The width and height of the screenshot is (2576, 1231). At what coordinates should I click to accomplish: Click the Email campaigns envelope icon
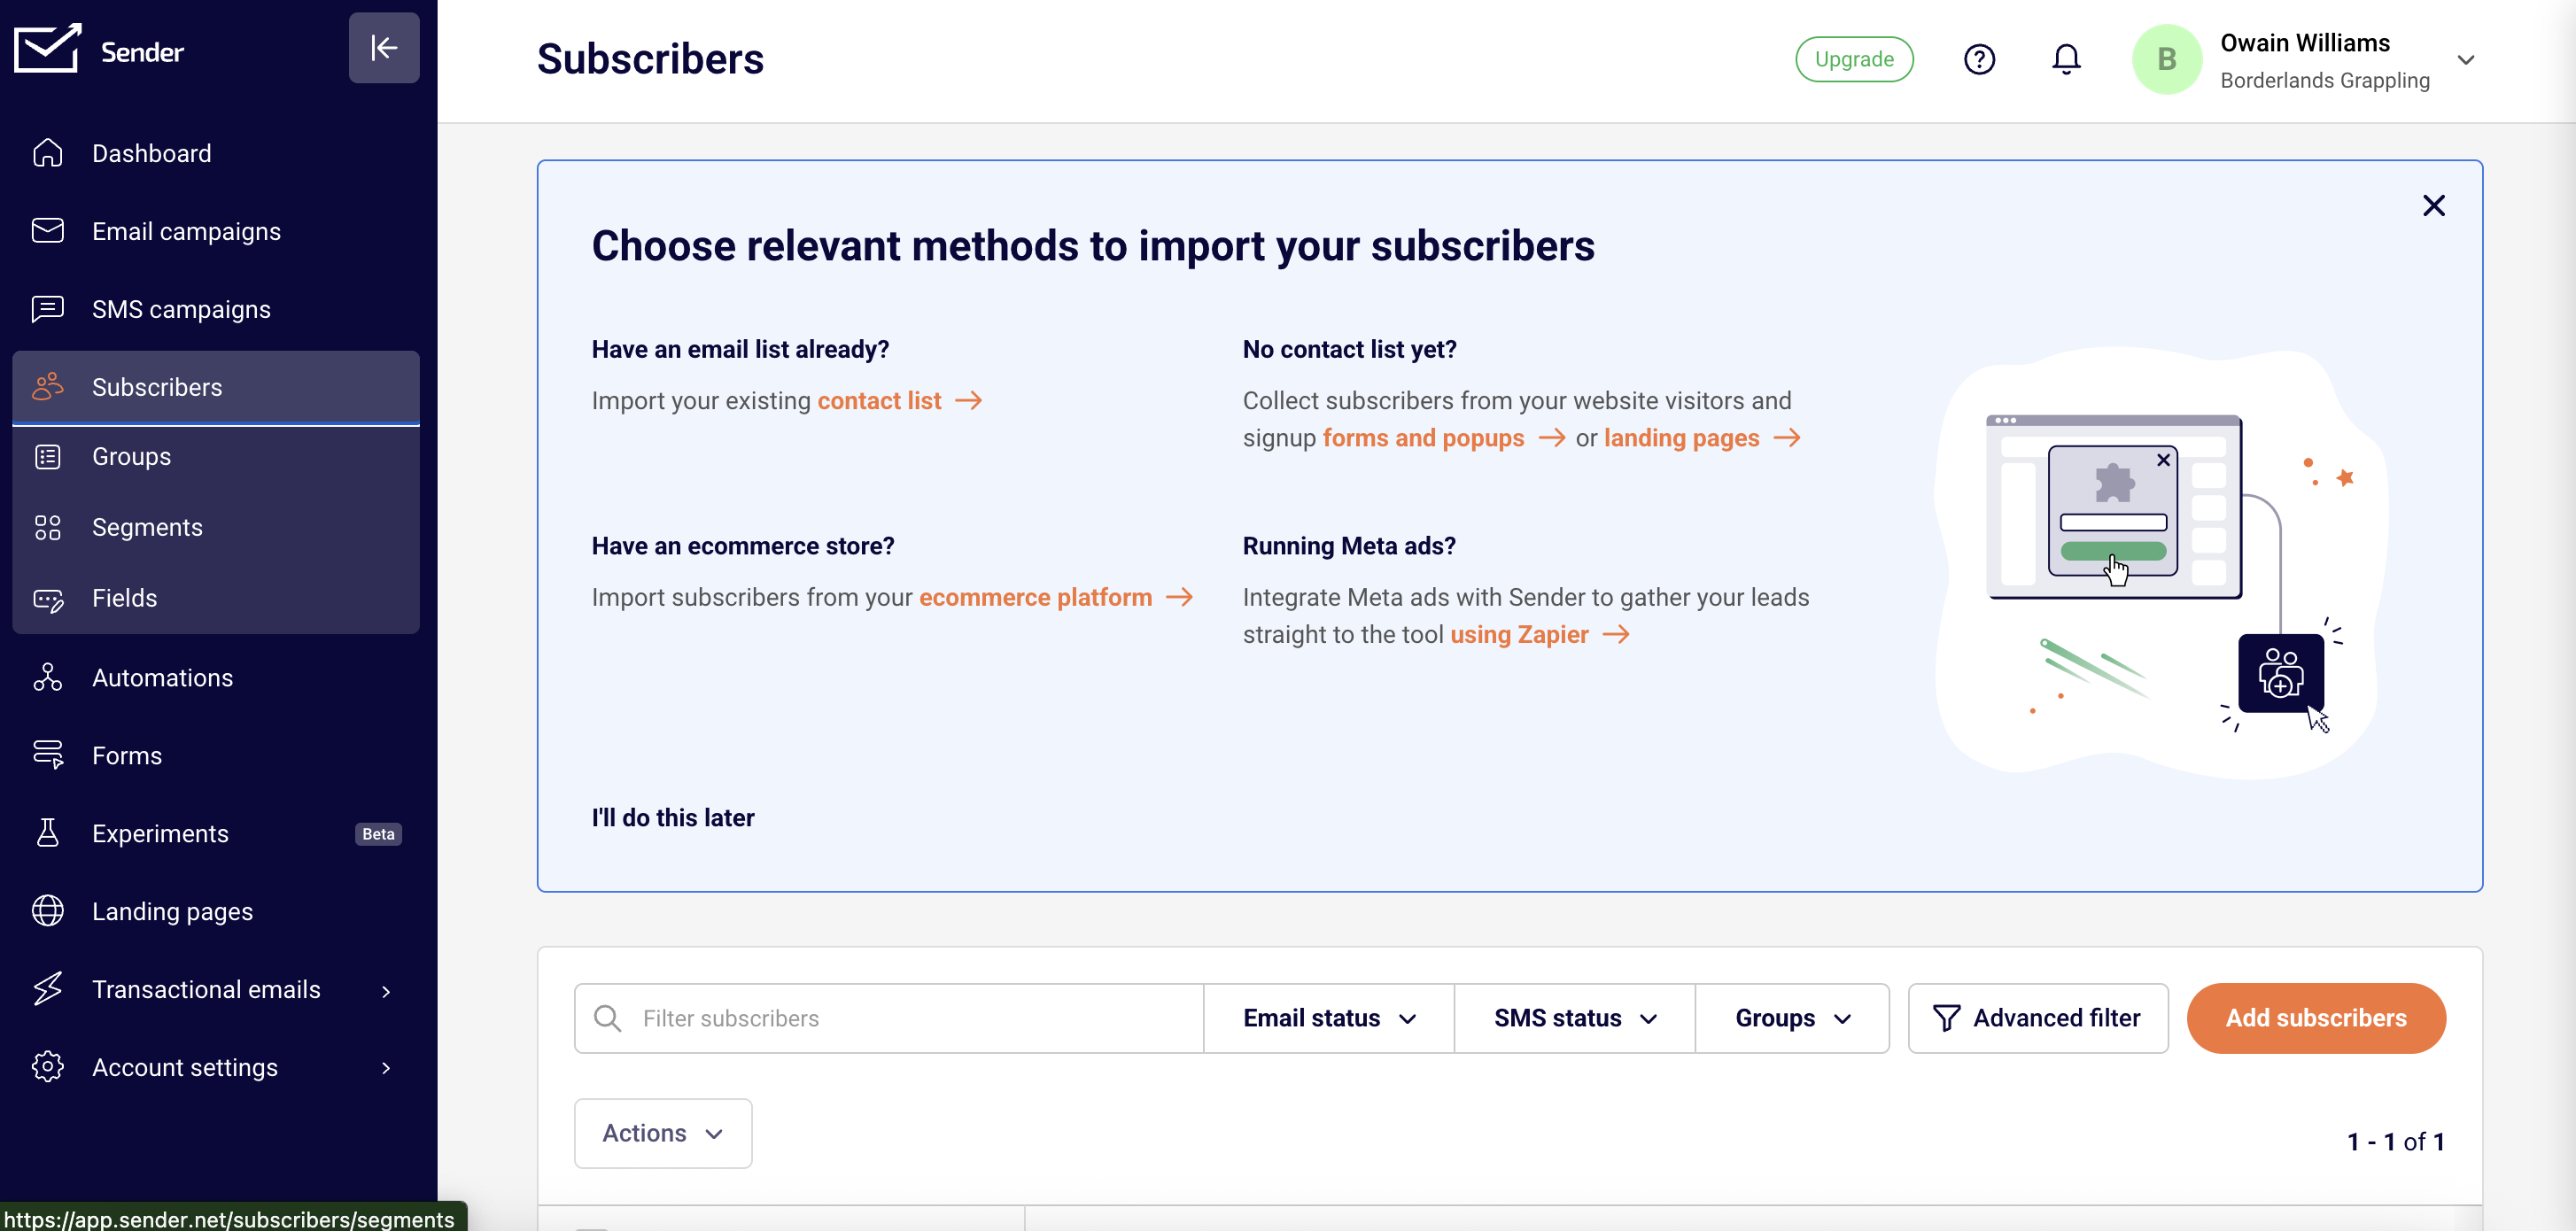tap(47, 231)
